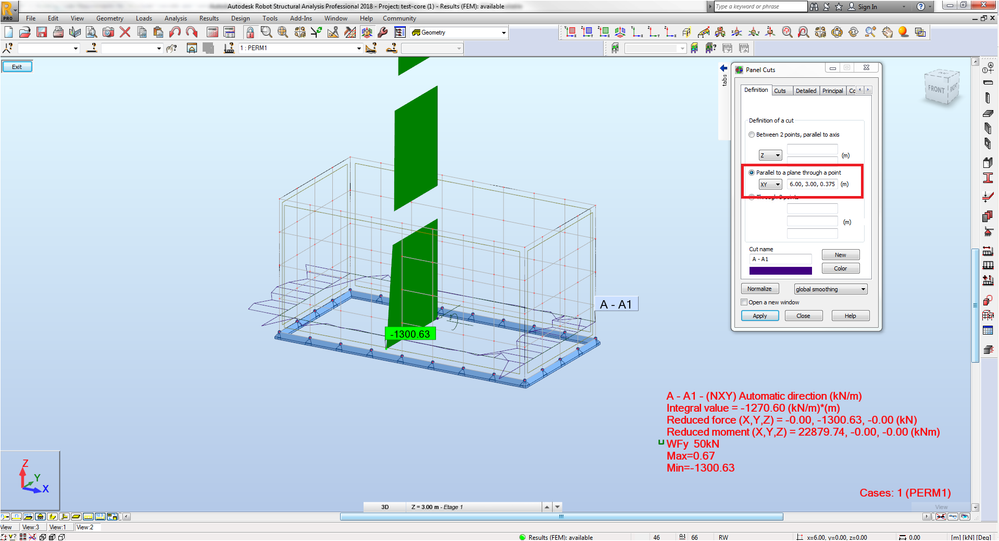Open the ViewCube FRONT face
Image resolution: width=999 pixels, height=541 pixels.
pyautogui.click(x=937, y=90)
